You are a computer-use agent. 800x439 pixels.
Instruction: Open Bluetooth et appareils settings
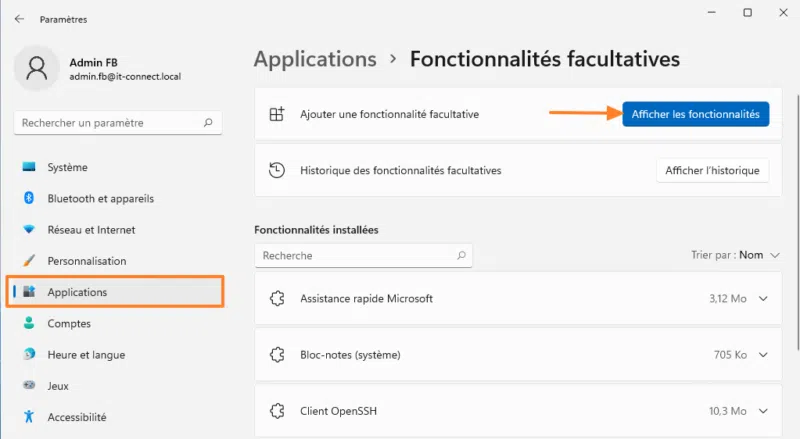[x=100, y=198]
